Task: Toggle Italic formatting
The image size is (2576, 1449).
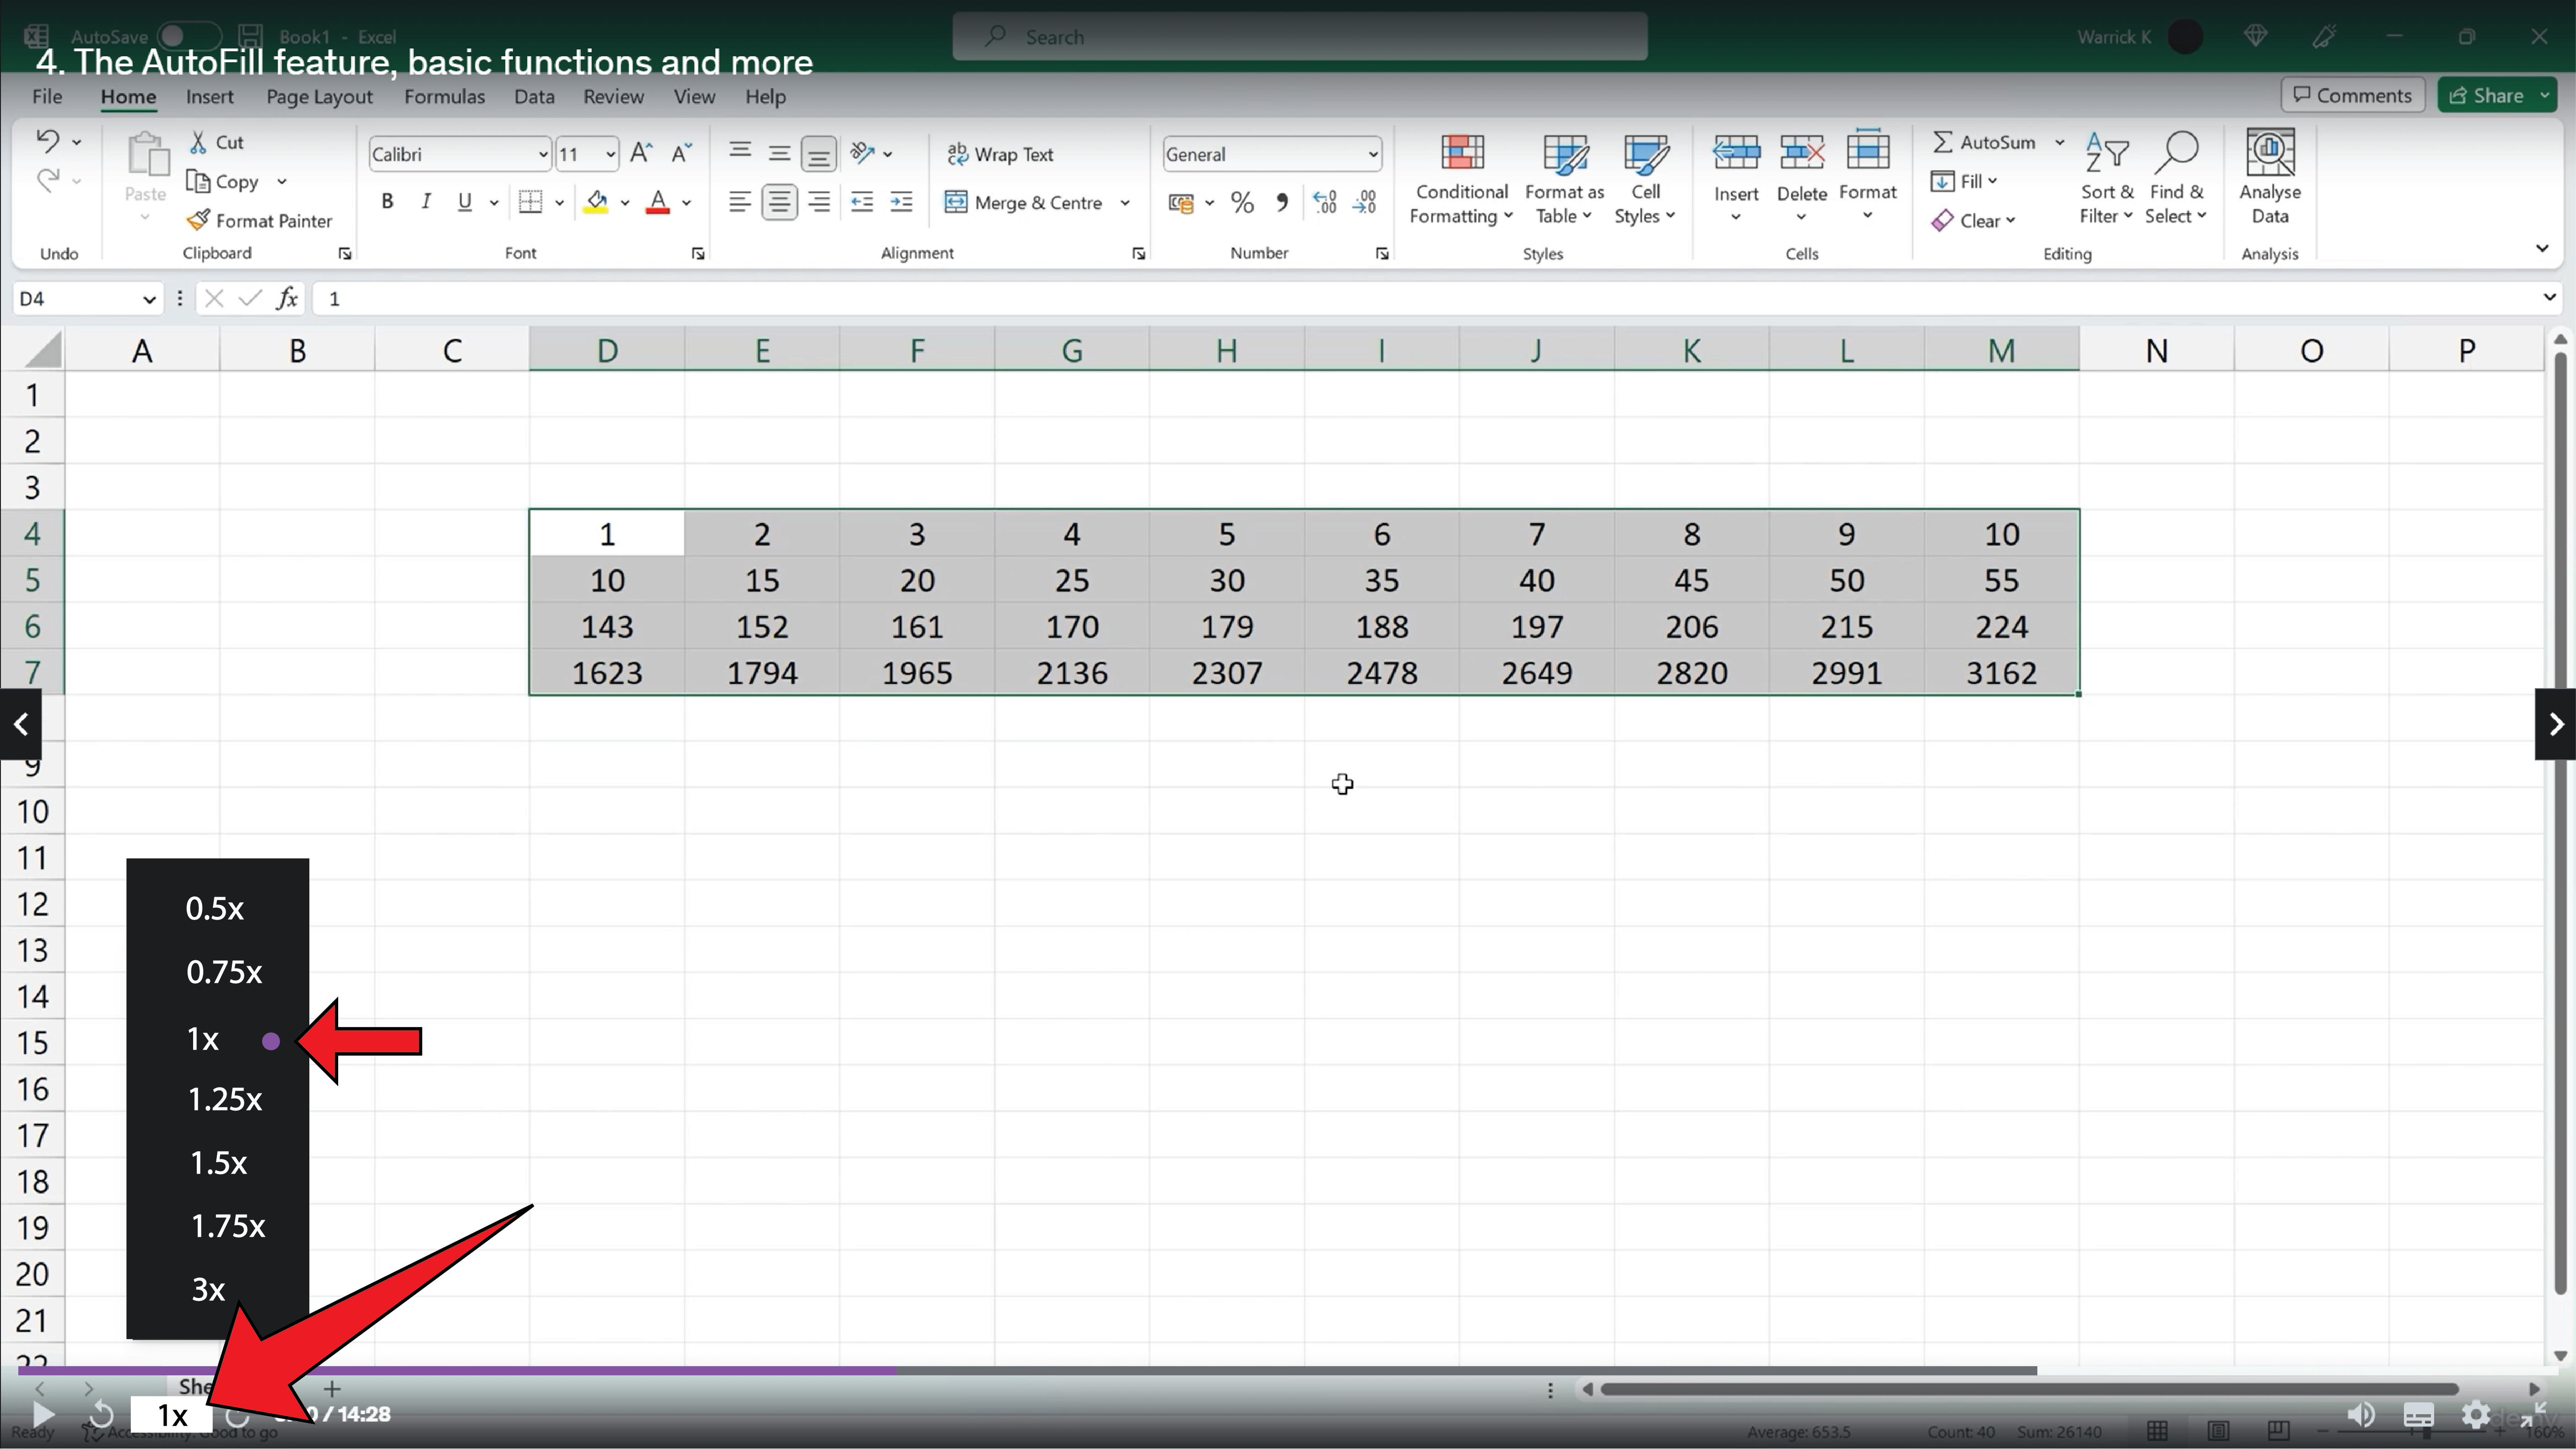Action: pyautogui.click(x=426, y=202)
